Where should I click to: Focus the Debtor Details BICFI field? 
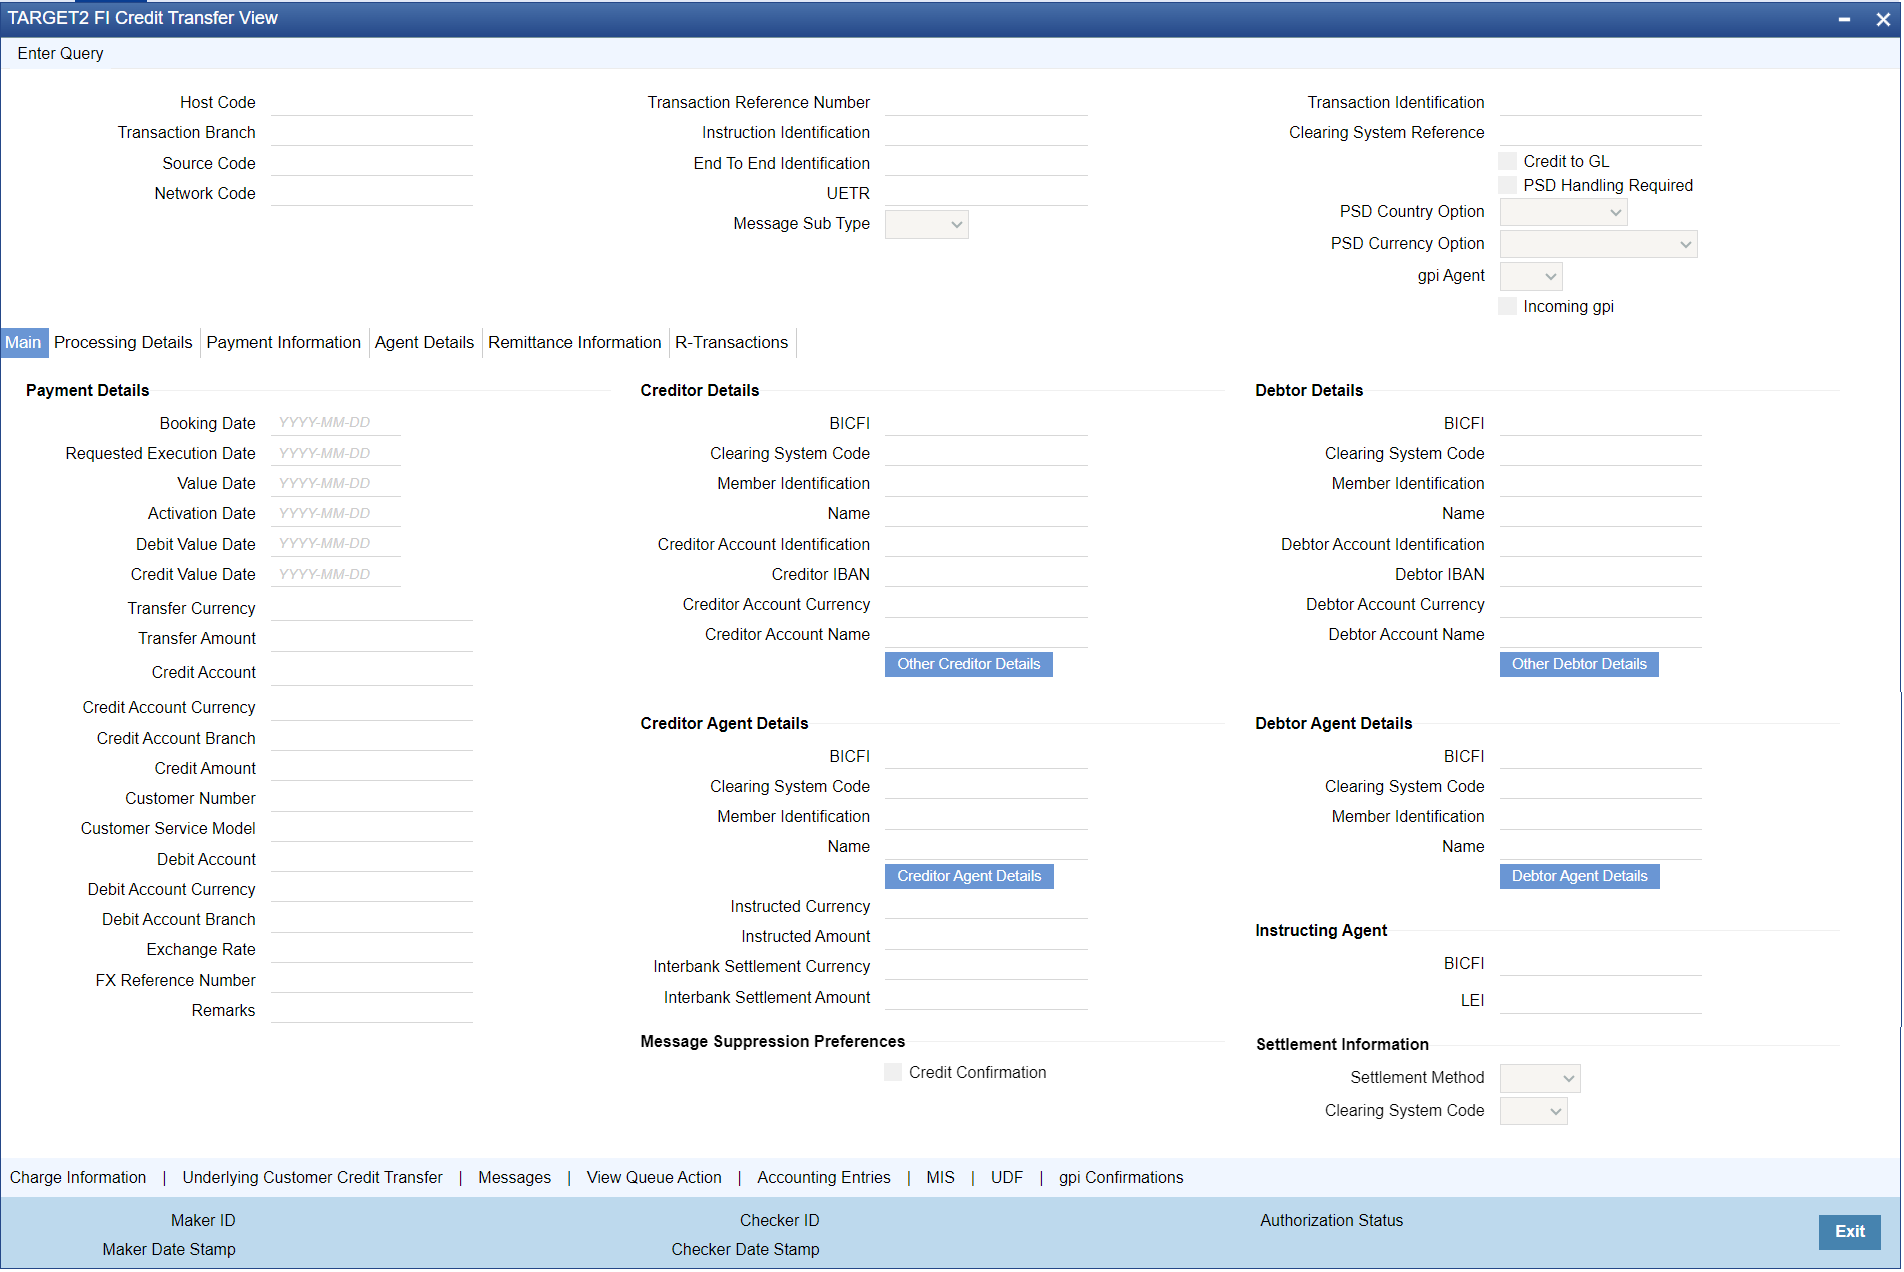click(x=1601, y=423)
